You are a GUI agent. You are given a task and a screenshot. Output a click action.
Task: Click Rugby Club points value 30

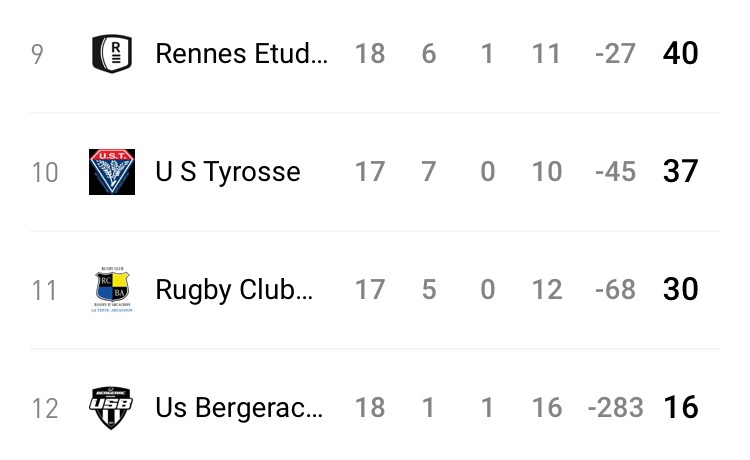(x=680, y=289)
